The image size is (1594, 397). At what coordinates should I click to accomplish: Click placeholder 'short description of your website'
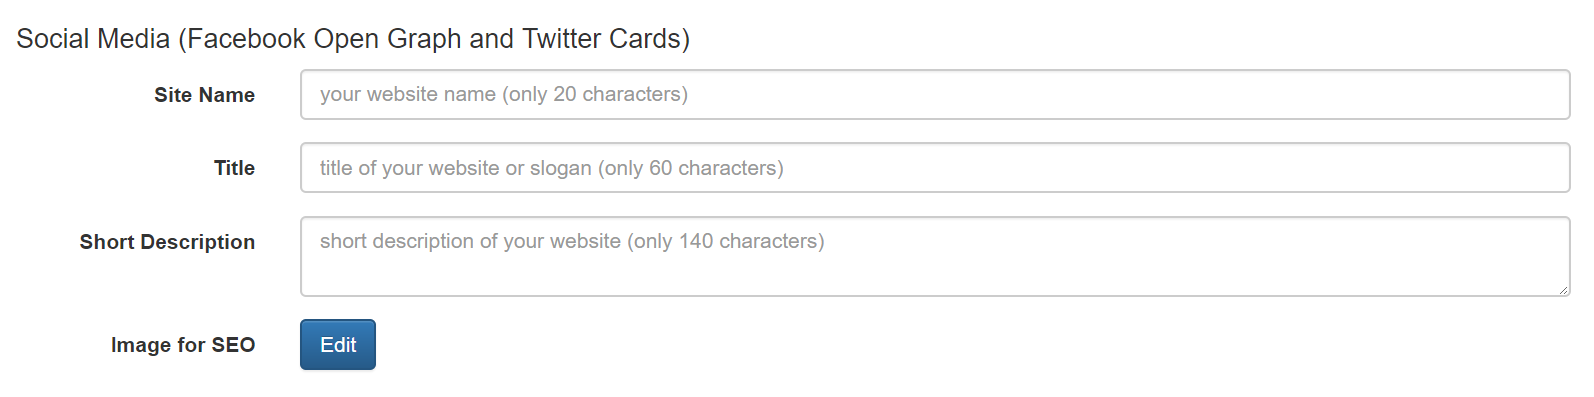470,241
